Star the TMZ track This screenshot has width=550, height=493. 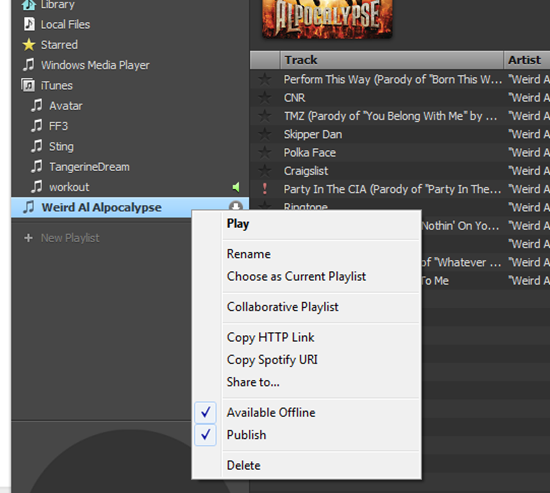(x=265, y=116)
